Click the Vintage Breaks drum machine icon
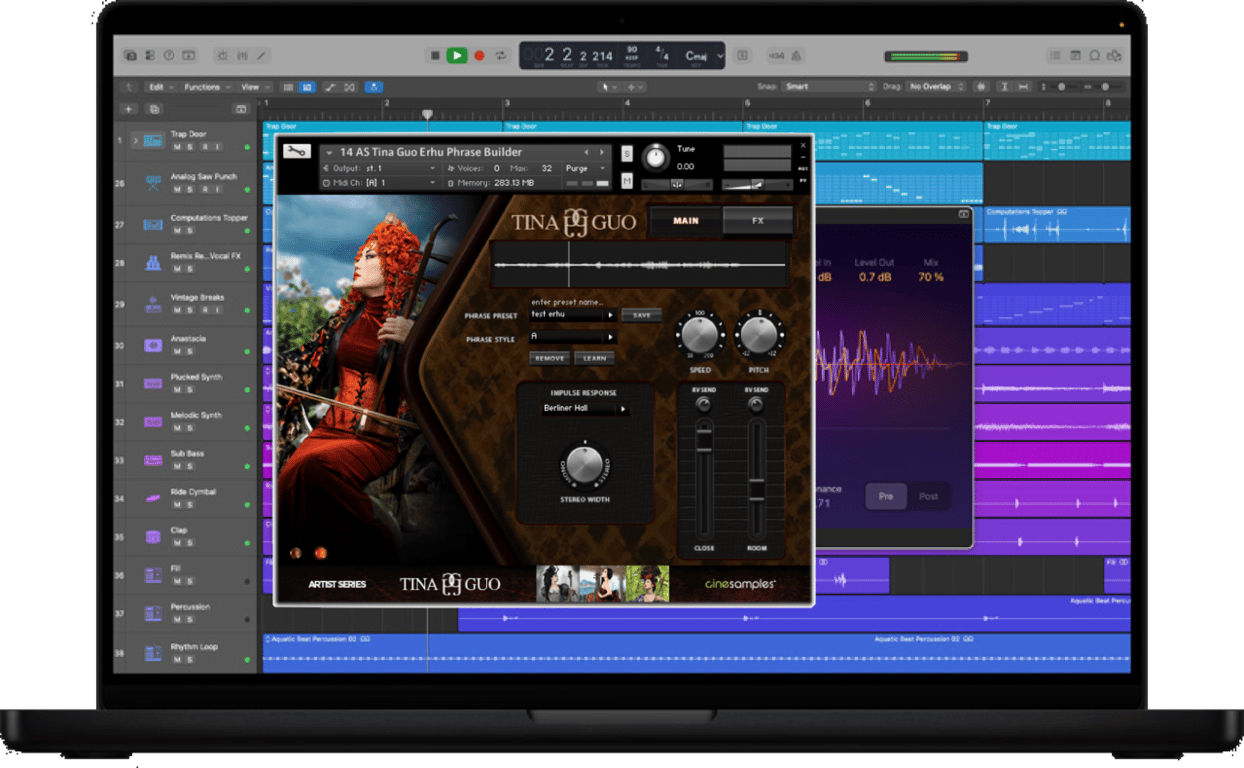The width and height of the screenshot is (1244, 768). (x=153, y=304)
